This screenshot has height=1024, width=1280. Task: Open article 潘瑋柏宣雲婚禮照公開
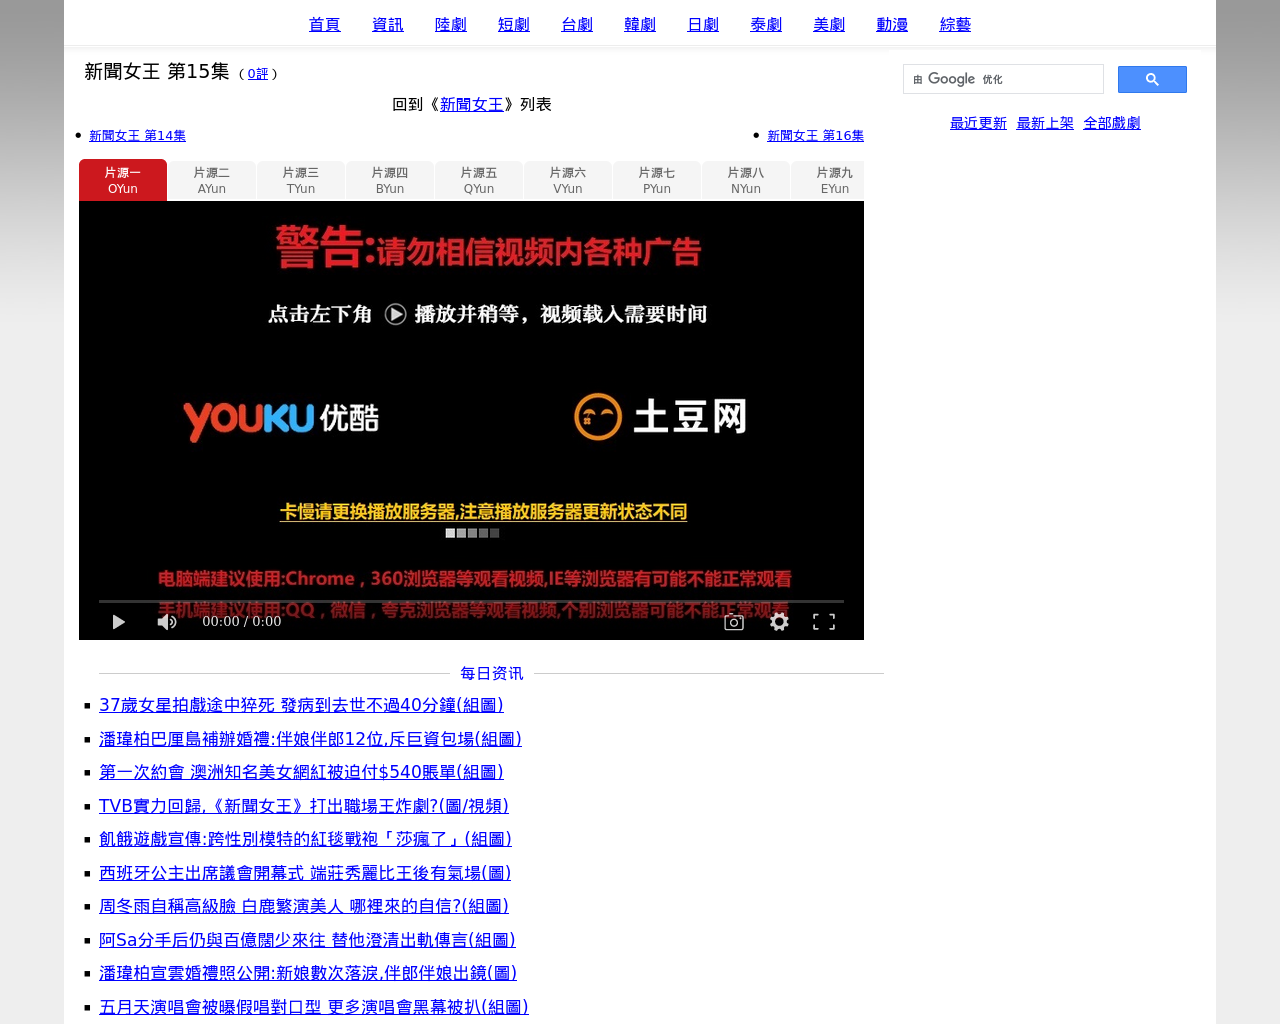pos(308,973)
